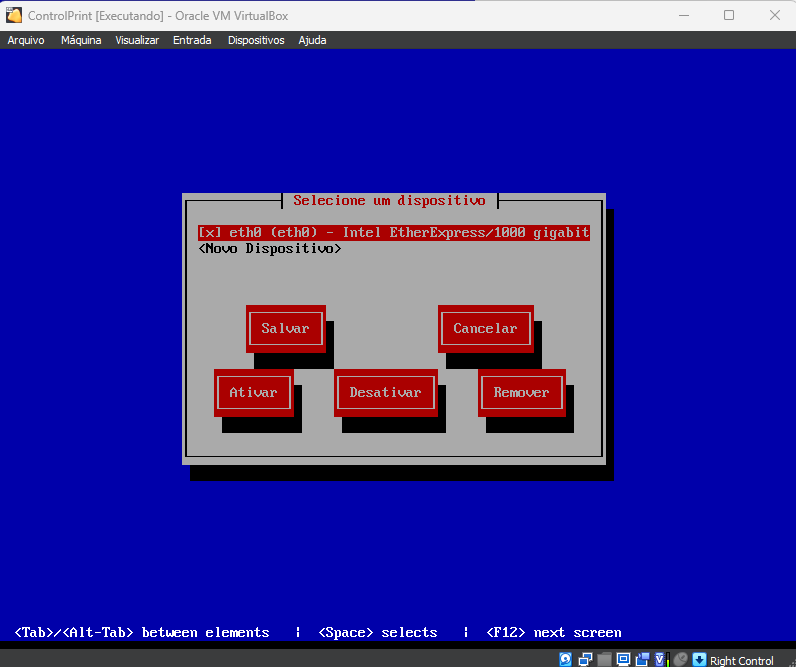
Task: Click the VirtualBox app icon in title bar
Action: [x=14, y=15]
